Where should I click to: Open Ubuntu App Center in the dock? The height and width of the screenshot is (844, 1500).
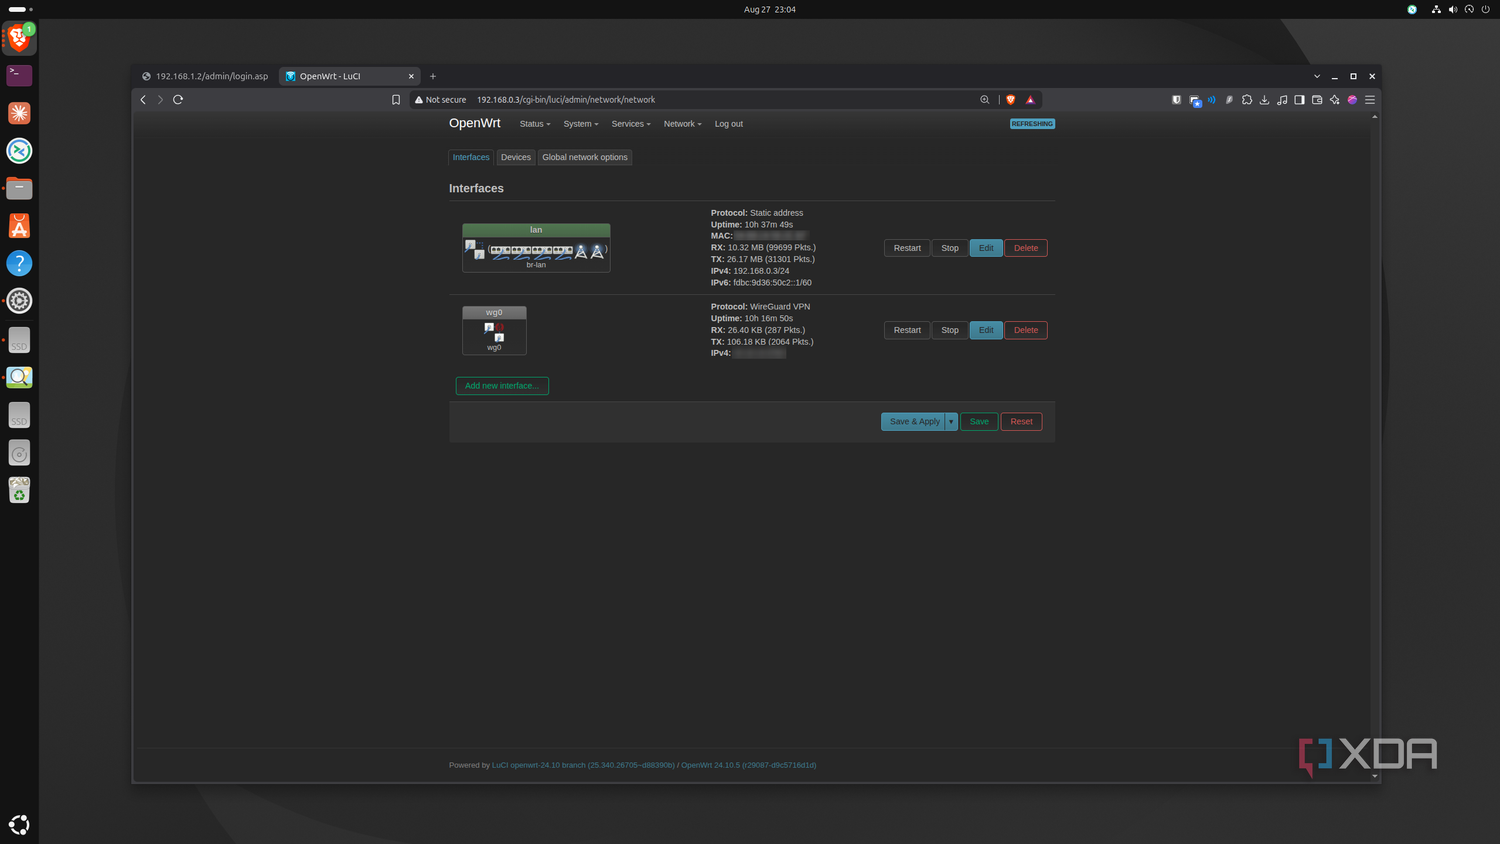(19, 226)
